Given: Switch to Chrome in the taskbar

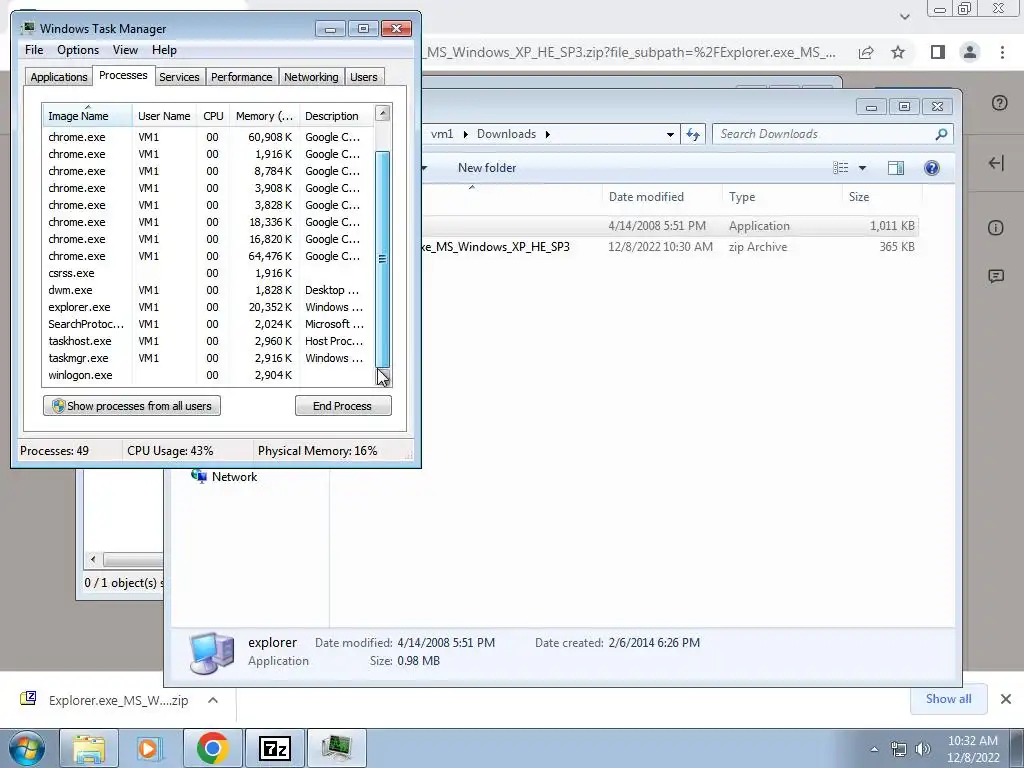Looking at the screenshot, I should (212, 748).
